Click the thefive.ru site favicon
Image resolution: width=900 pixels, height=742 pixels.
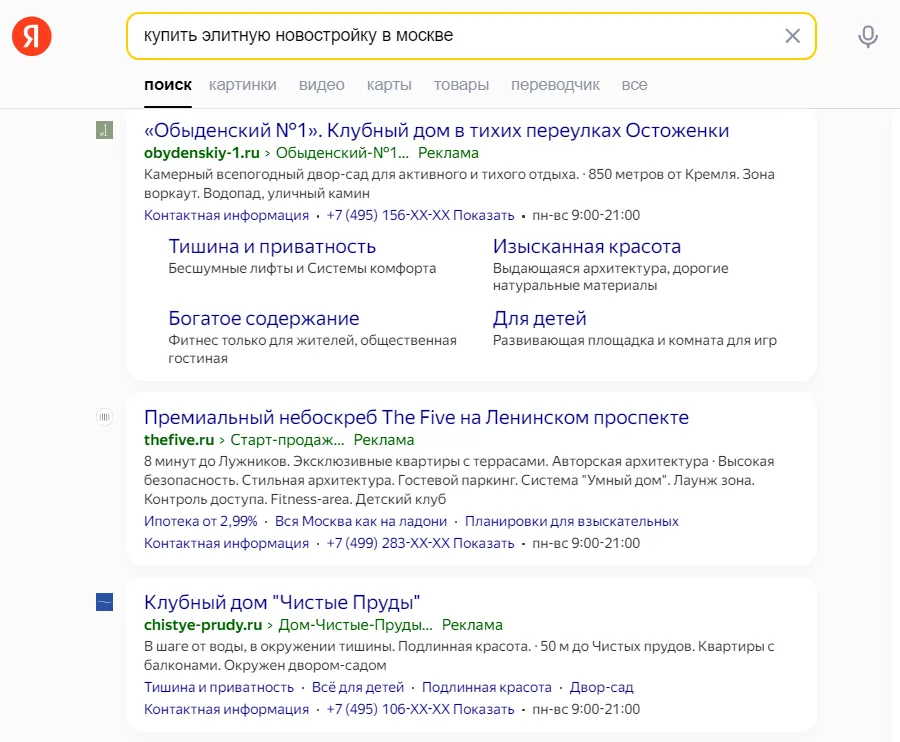pyautogui.click(x=104, y=417)
